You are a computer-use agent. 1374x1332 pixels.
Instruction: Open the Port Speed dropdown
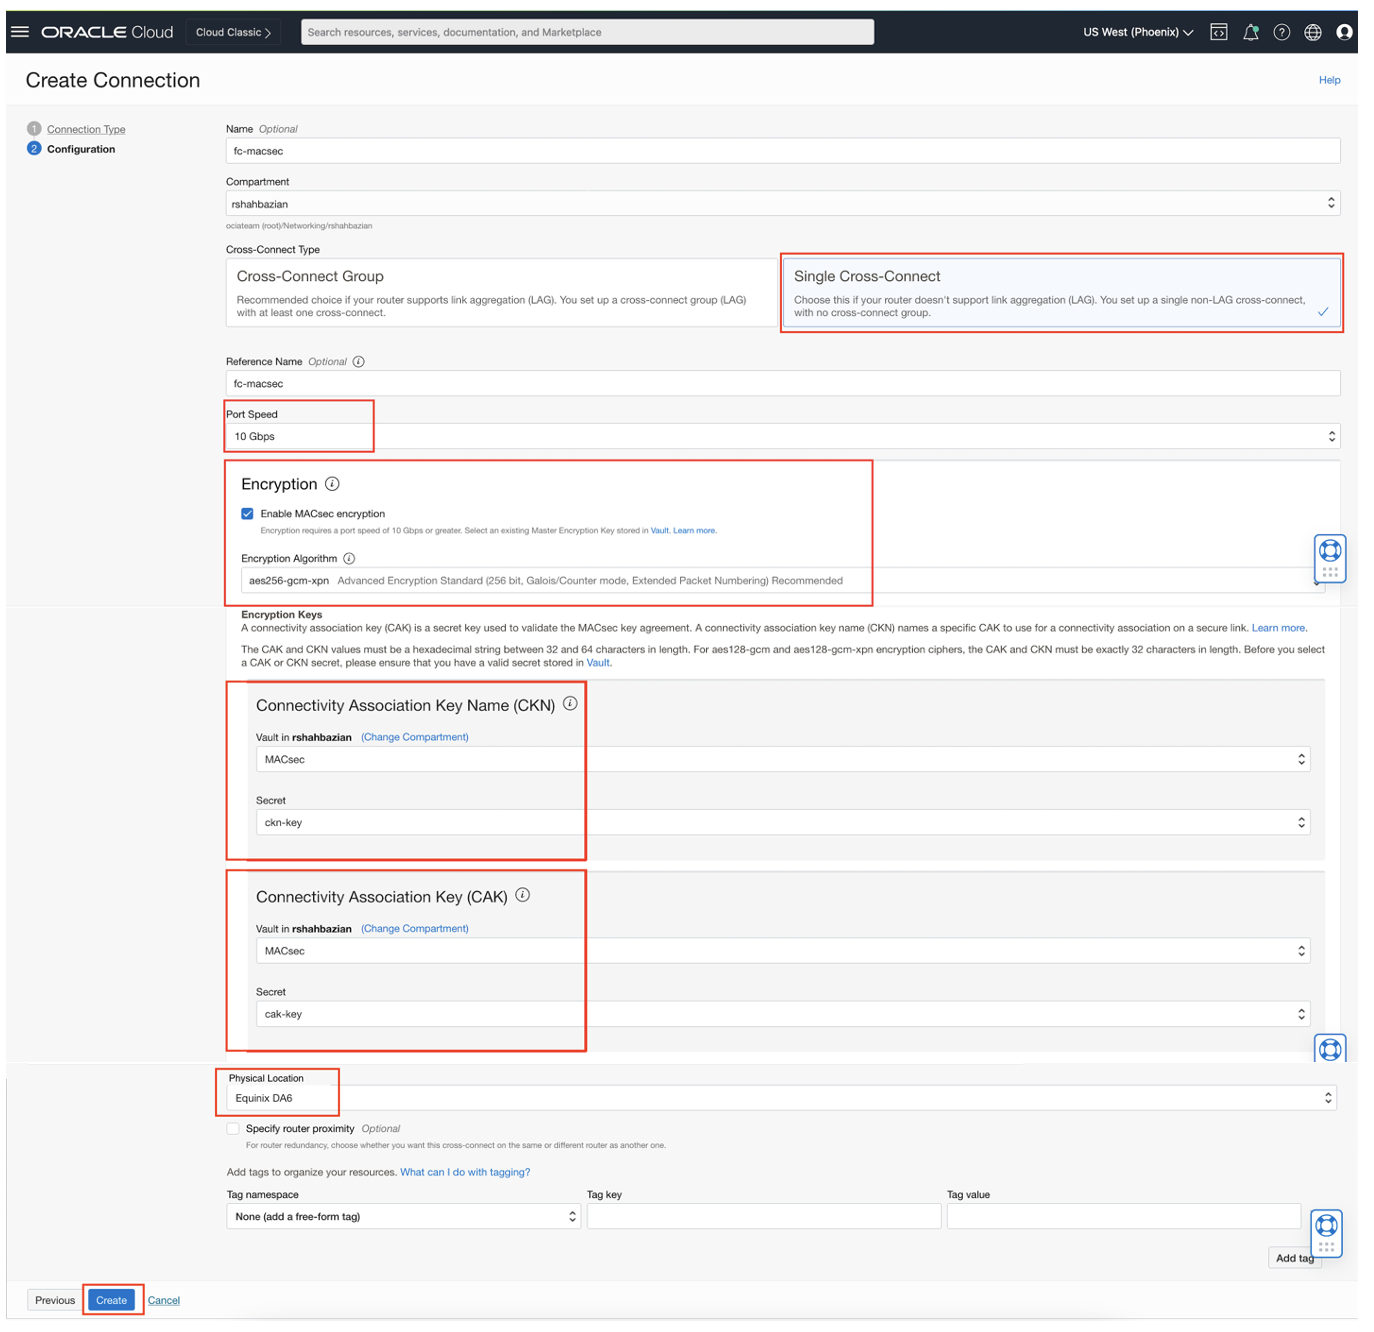pyautogui.click(x=782, y=437)
